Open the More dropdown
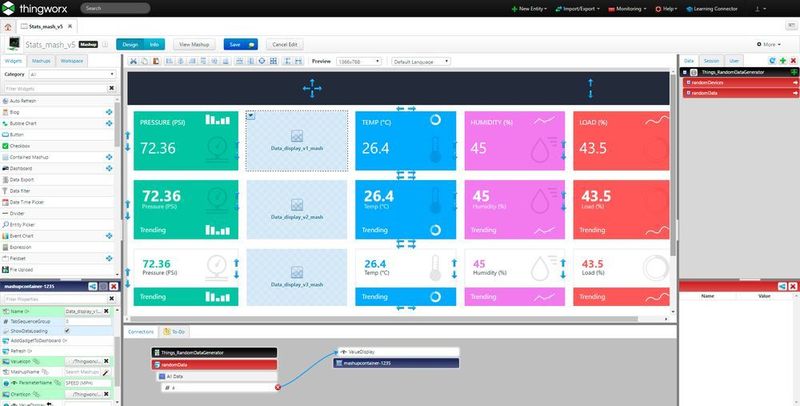This screenshot has height=406, width=800. click(x=768, y=44)
